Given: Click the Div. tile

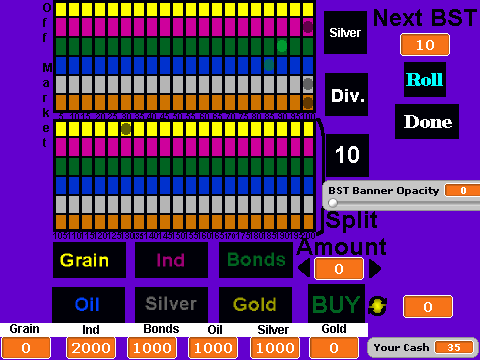Looking at the screenshot, I should [347, 95].
